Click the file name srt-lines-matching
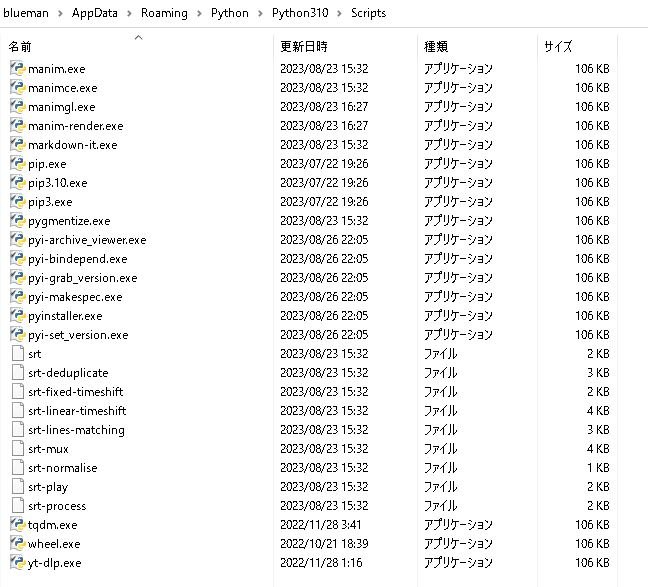 pyautogui.click(x=76, y=430)
